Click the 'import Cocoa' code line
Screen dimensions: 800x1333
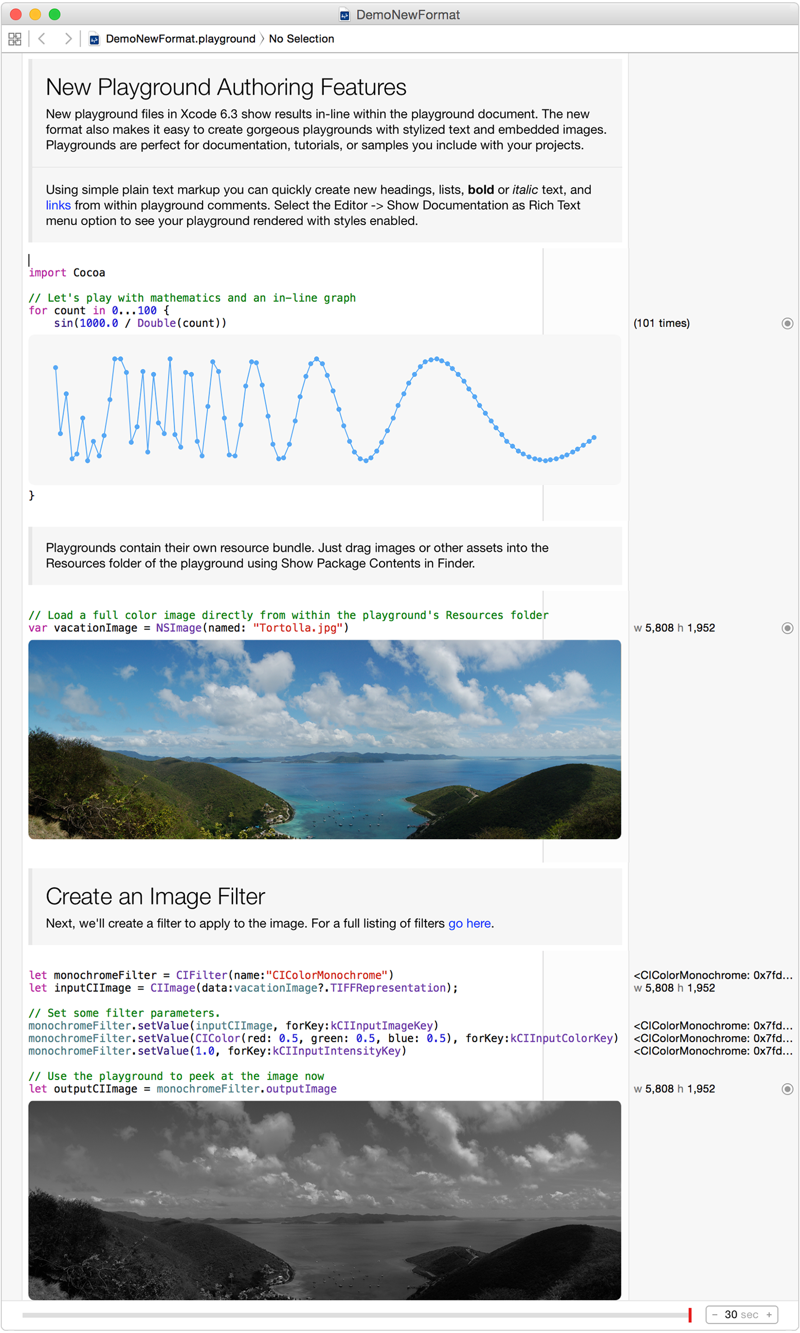pyautogui.click(x=67, y=273)
